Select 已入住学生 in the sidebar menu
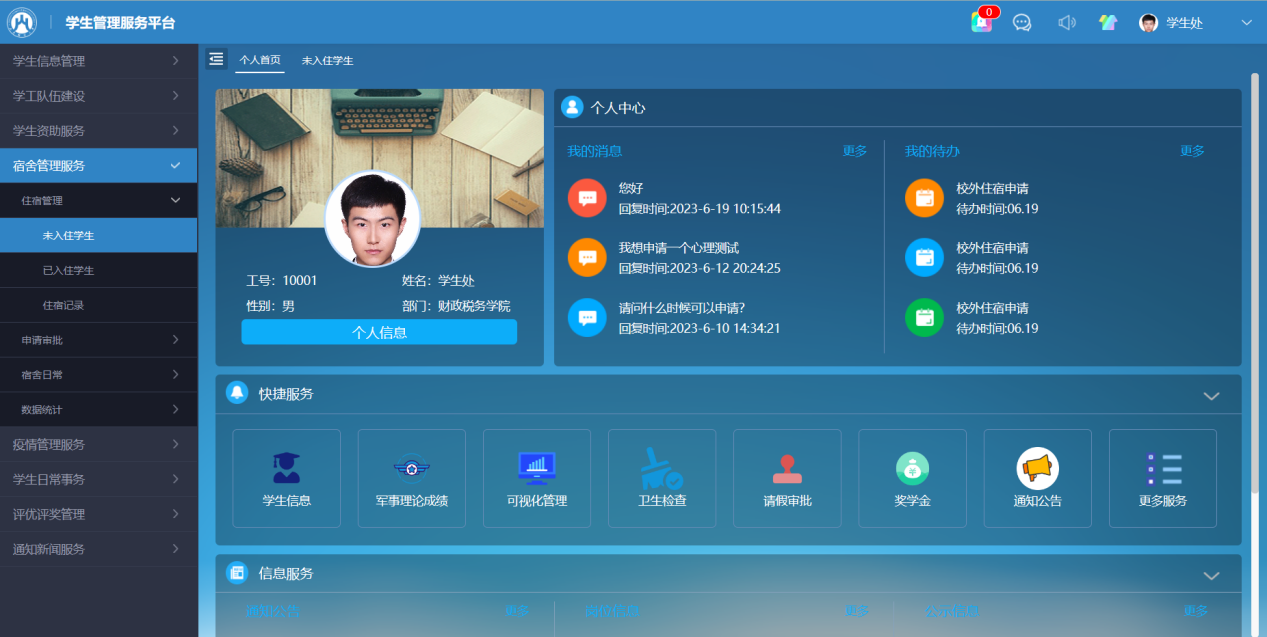This screenshot has height=637, width=1267. coord(68,270)
